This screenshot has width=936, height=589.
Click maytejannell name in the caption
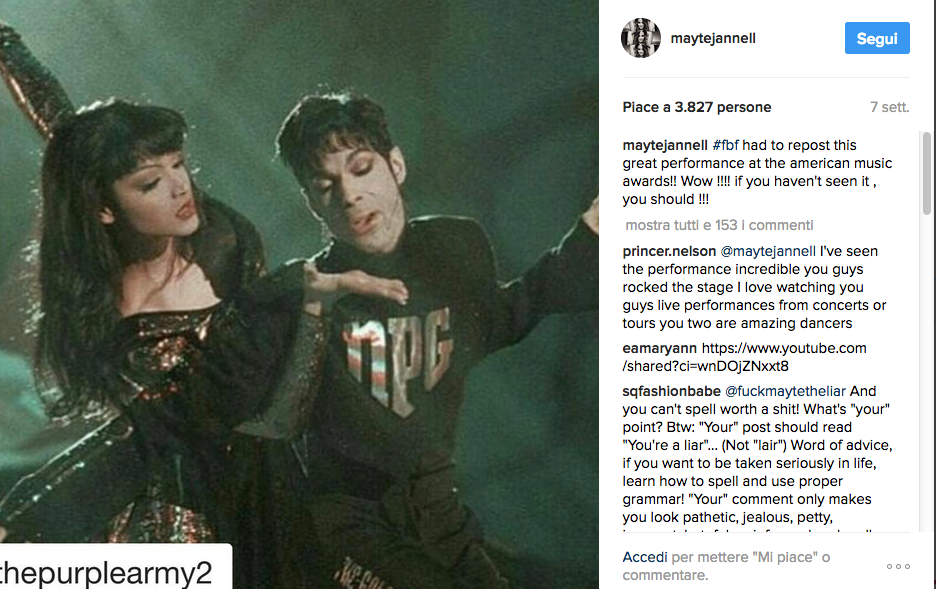(x=665, y=145)
